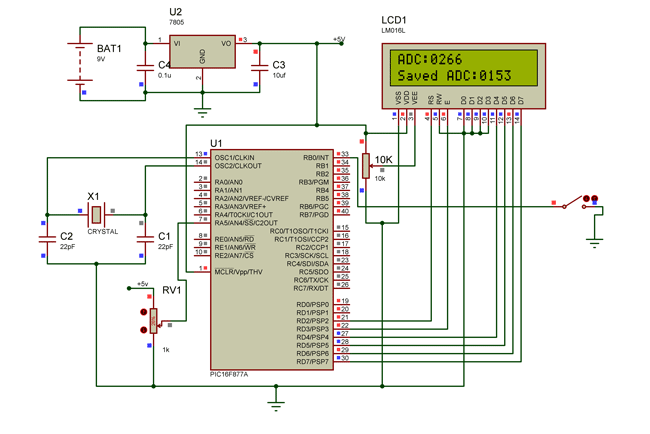The height and width of the screenshot is (434, 650).
Task: Click the RD7/PSP7 pin label
Action: (x=313, y=361)
